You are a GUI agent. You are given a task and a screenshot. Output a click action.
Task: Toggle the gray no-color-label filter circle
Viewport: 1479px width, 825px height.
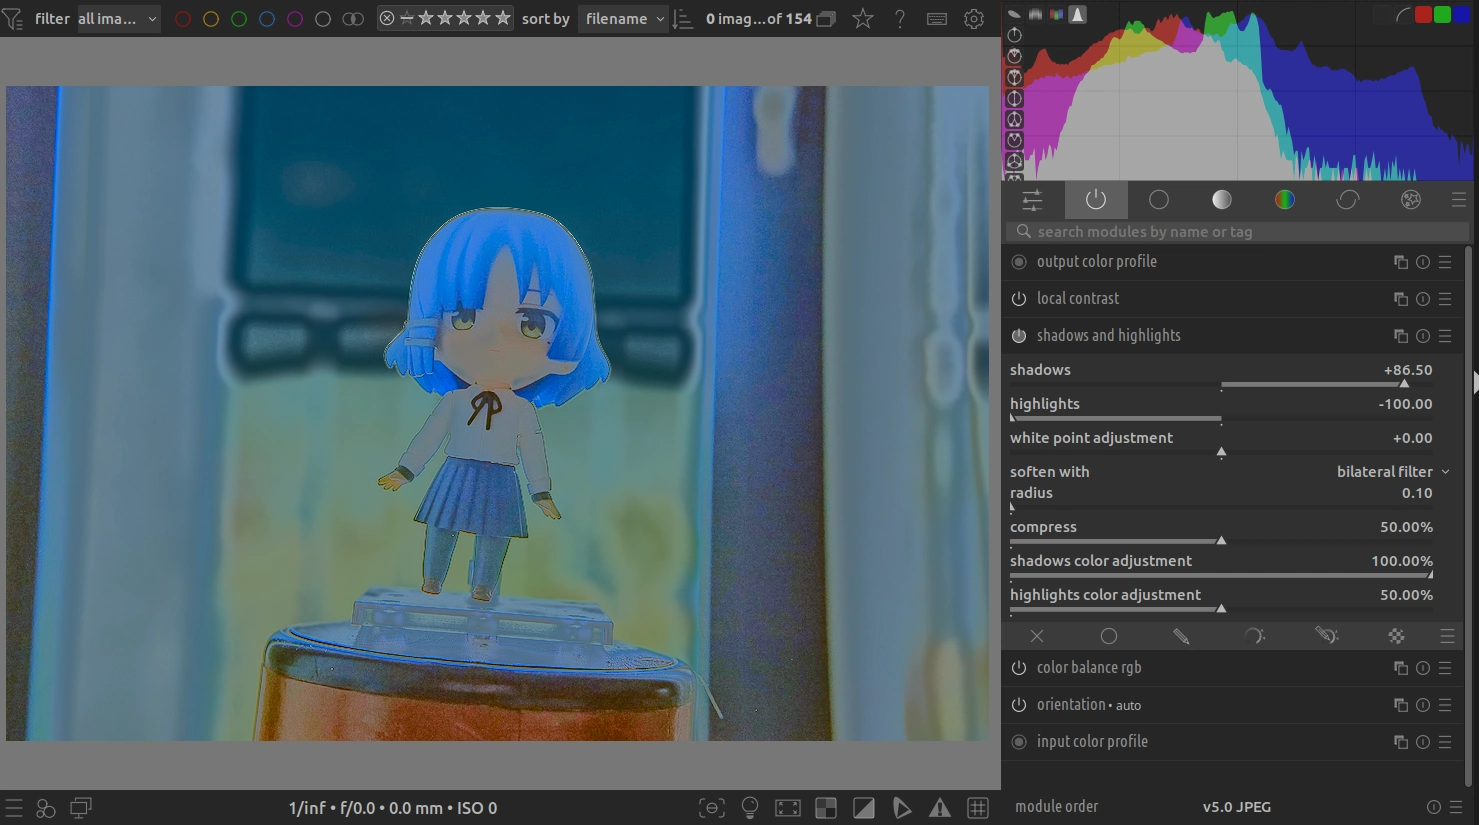click(323, 19)
